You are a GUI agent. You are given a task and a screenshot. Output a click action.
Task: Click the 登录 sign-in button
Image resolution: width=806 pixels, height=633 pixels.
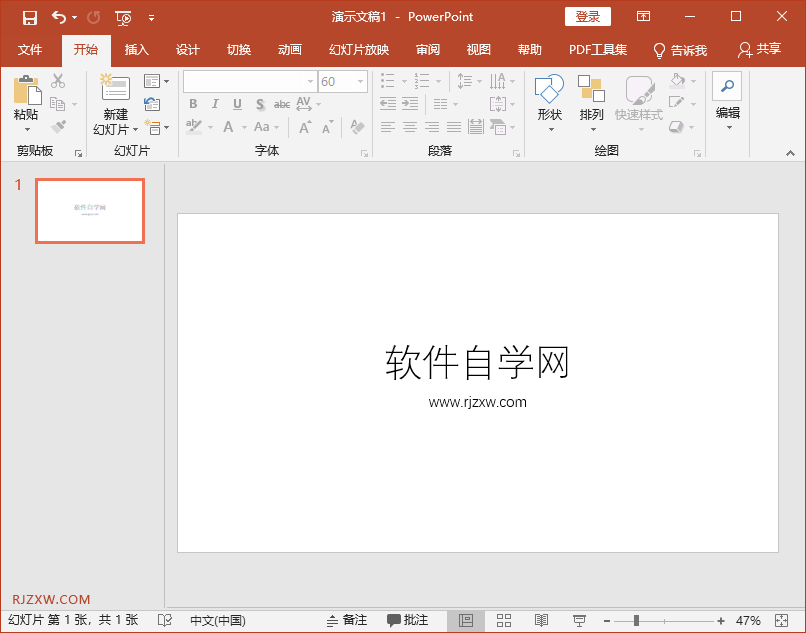click(587, 17)
